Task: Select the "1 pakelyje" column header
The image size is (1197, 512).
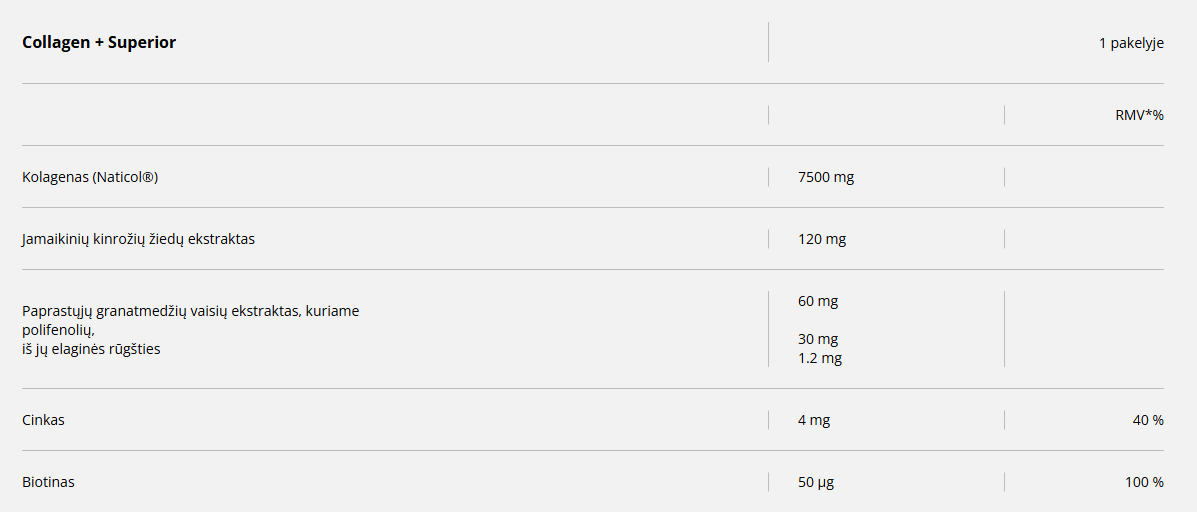Action: click(x=1131, y=43)
